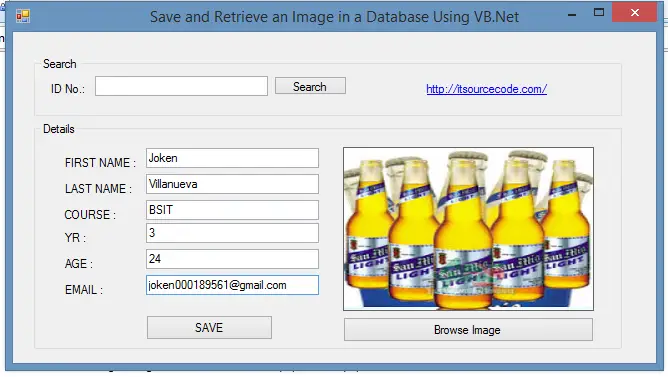Close the Save and Retrieve Image window
Screen dimensions: 668x377
(x=635, y=12)
